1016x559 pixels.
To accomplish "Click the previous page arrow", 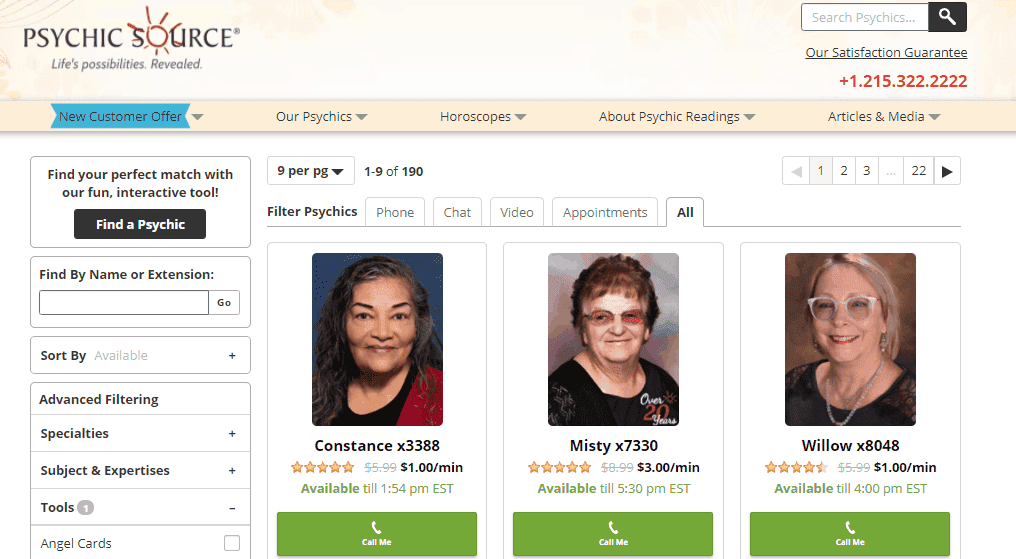I will [x=796, y=171].
